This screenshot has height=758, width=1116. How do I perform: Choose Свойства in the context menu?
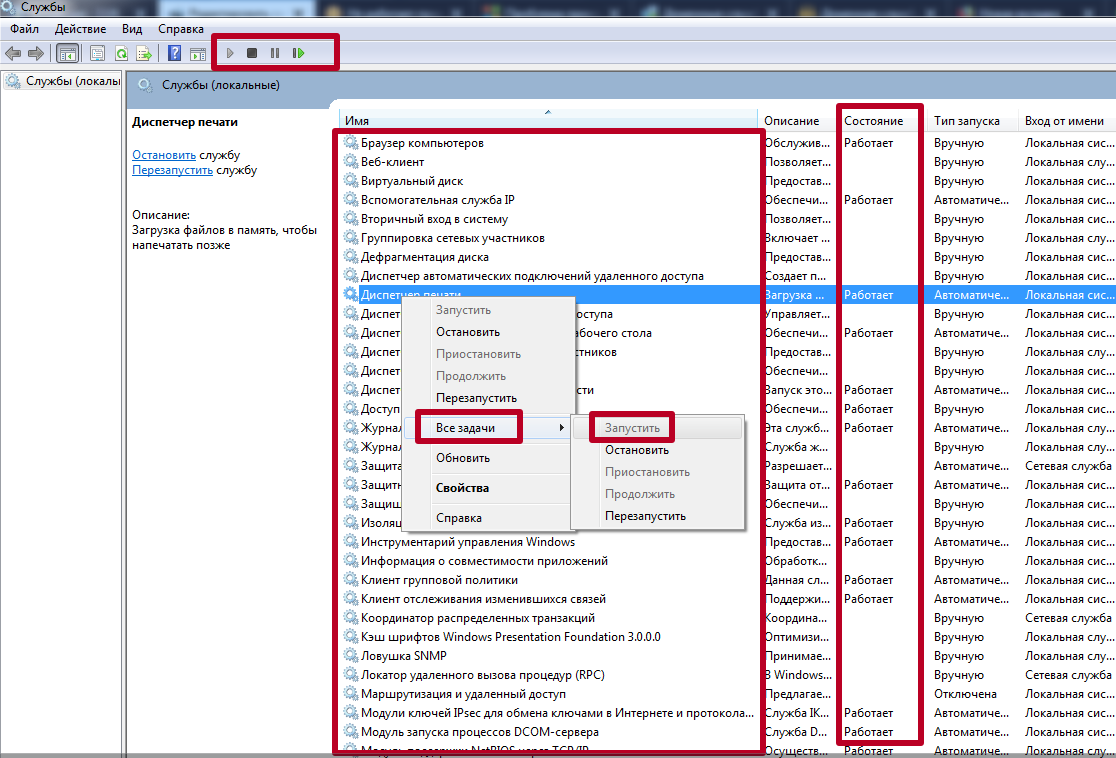462,488
